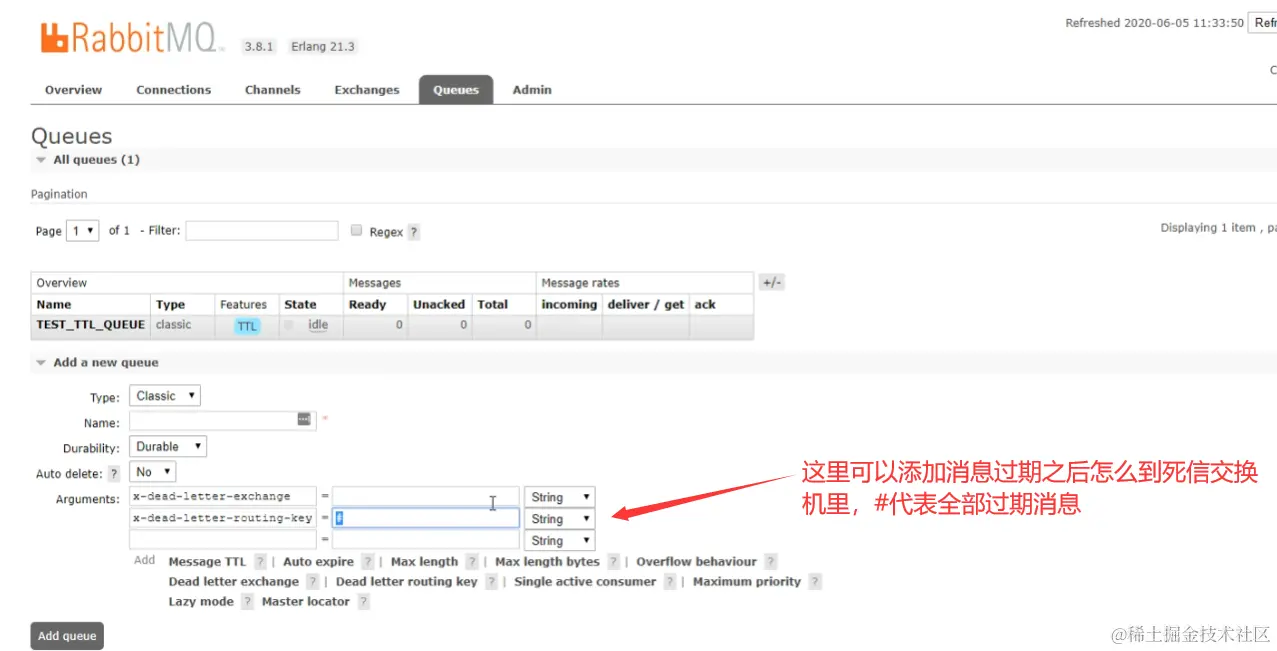Open the queue Type dropdown
The width and height of the screenshot is (1277, 651).
[x=165, y=396]
